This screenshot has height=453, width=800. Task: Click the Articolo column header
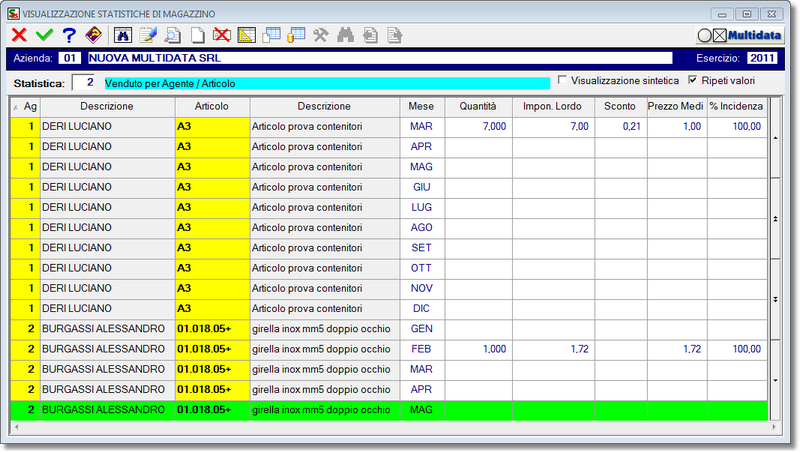pyautogui.click(x=212, y=107)
